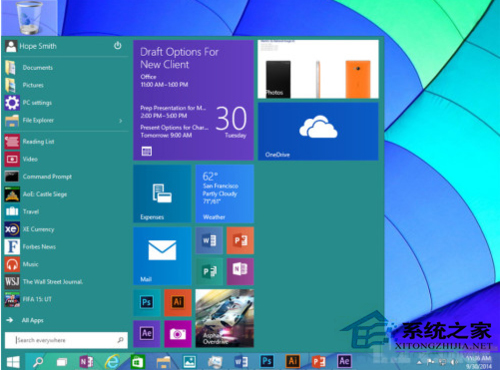The image size is (500, 370).
Task: Open the Expenses tile
Action: tap(162, 194)
